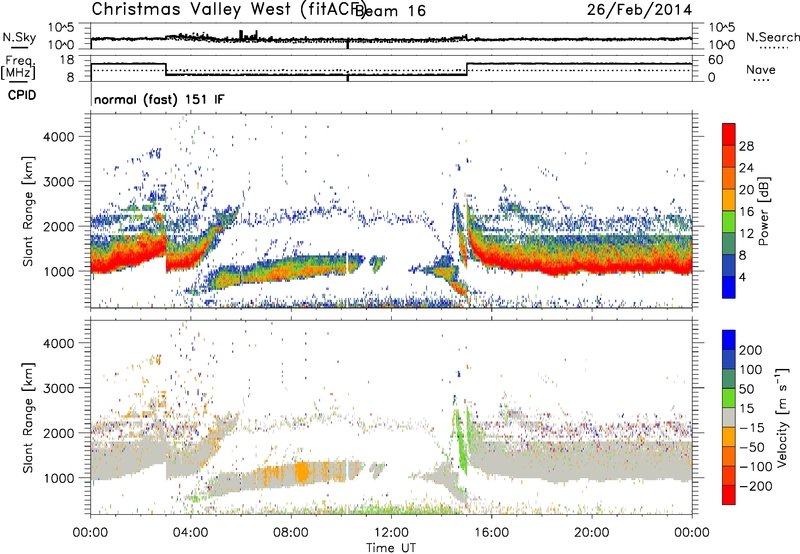Viewport: 800px width, 554px height.
Task: Click the '4' power colorbar tick value
Action: pyautogui.click(x=742, y=277)
